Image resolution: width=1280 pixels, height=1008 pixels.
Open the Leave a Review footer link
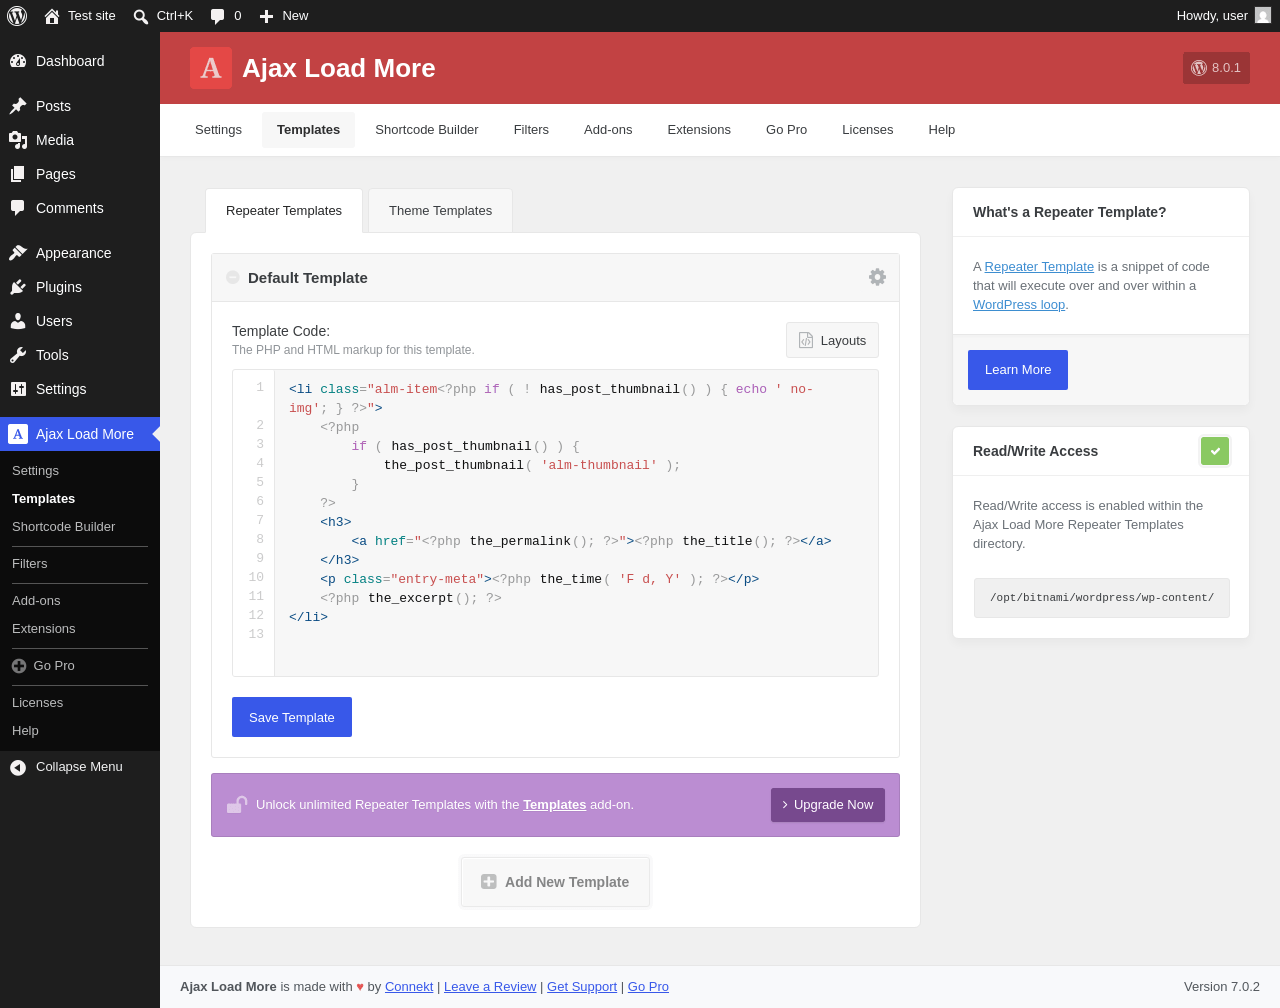[490, 987]
